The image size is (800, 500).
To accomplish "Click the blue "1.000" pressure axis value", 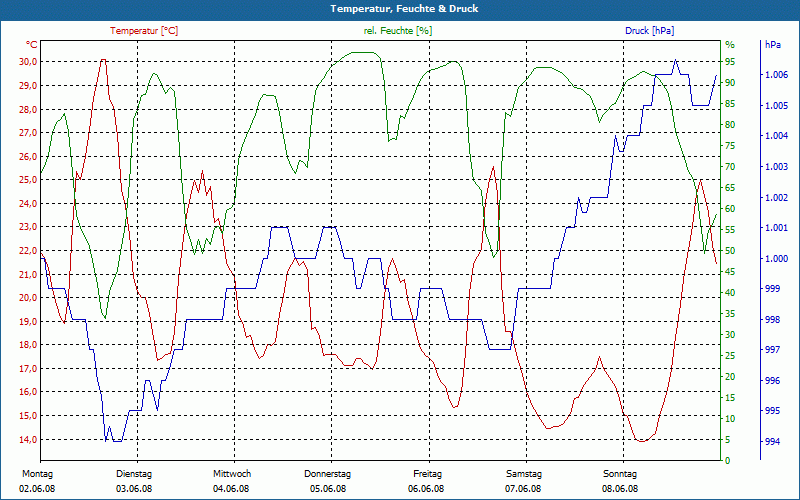I will (x=776, y=258).
